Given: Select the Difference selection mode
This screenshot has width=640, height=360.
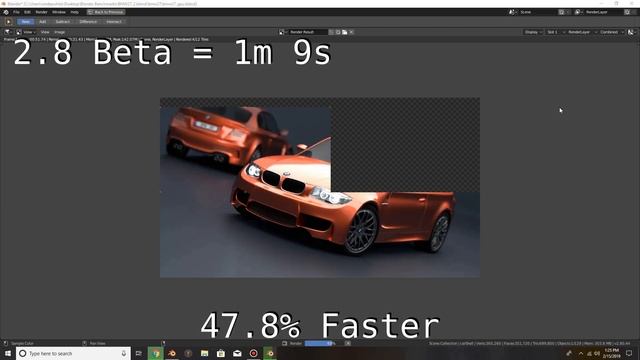Looking at the screenshot, I should pos(88,22).
